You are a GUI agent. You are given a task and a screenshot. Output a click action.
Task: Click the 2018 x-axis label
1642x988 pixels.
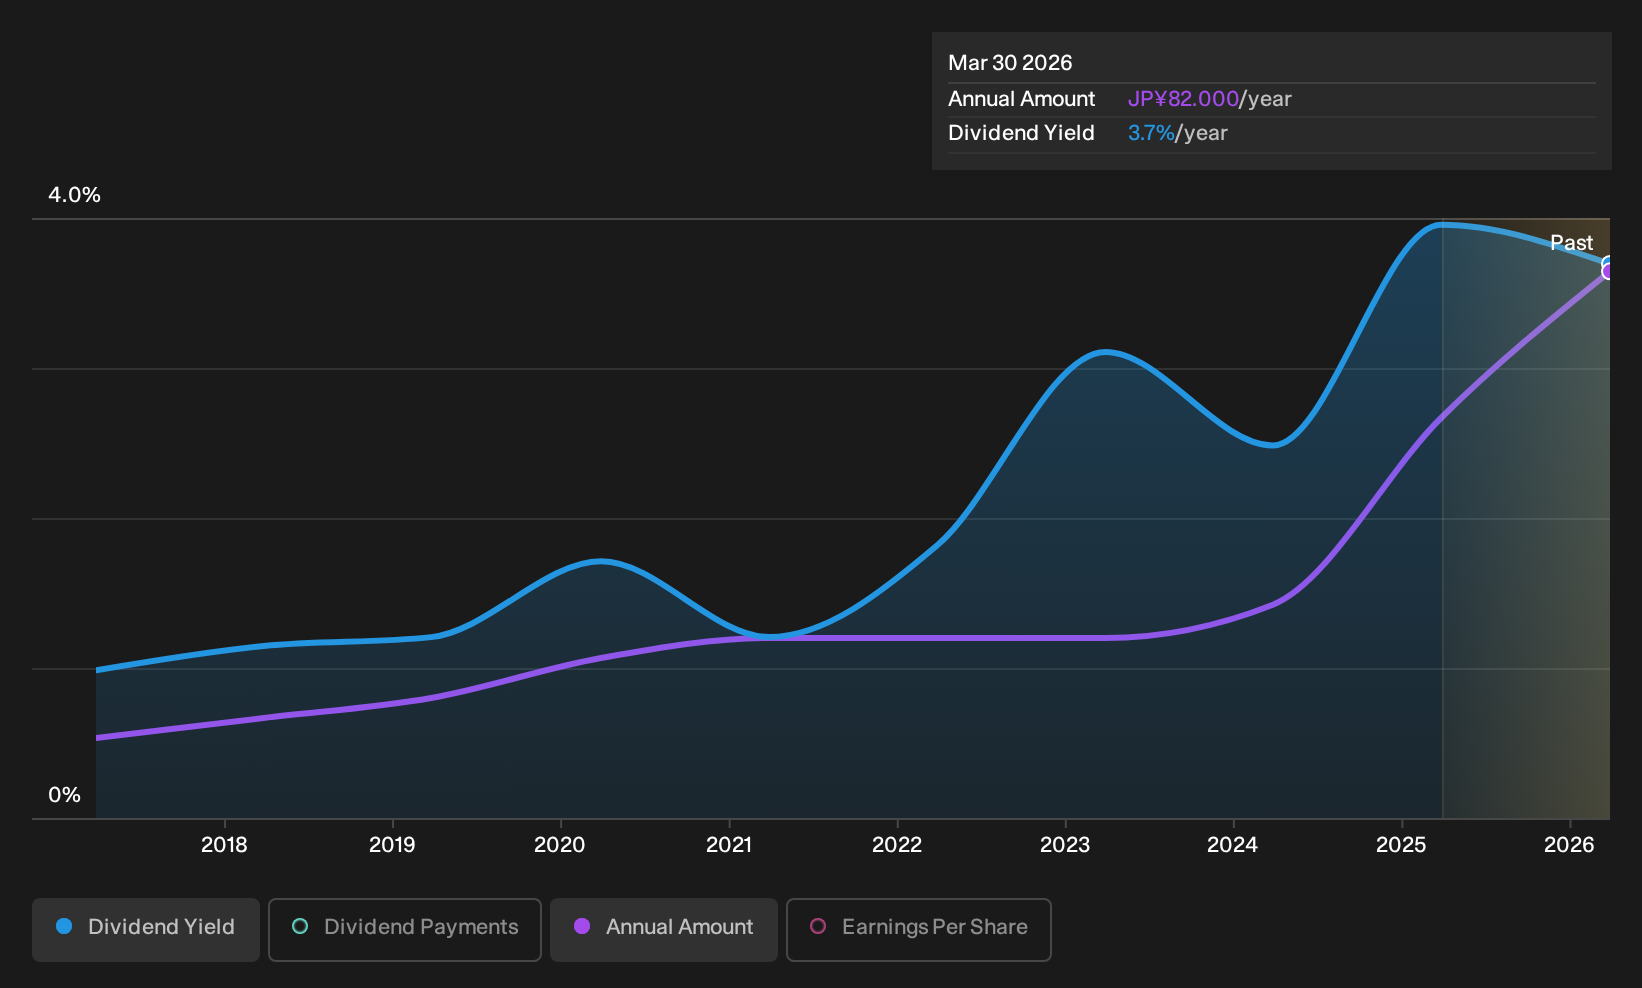click(224, 845)
